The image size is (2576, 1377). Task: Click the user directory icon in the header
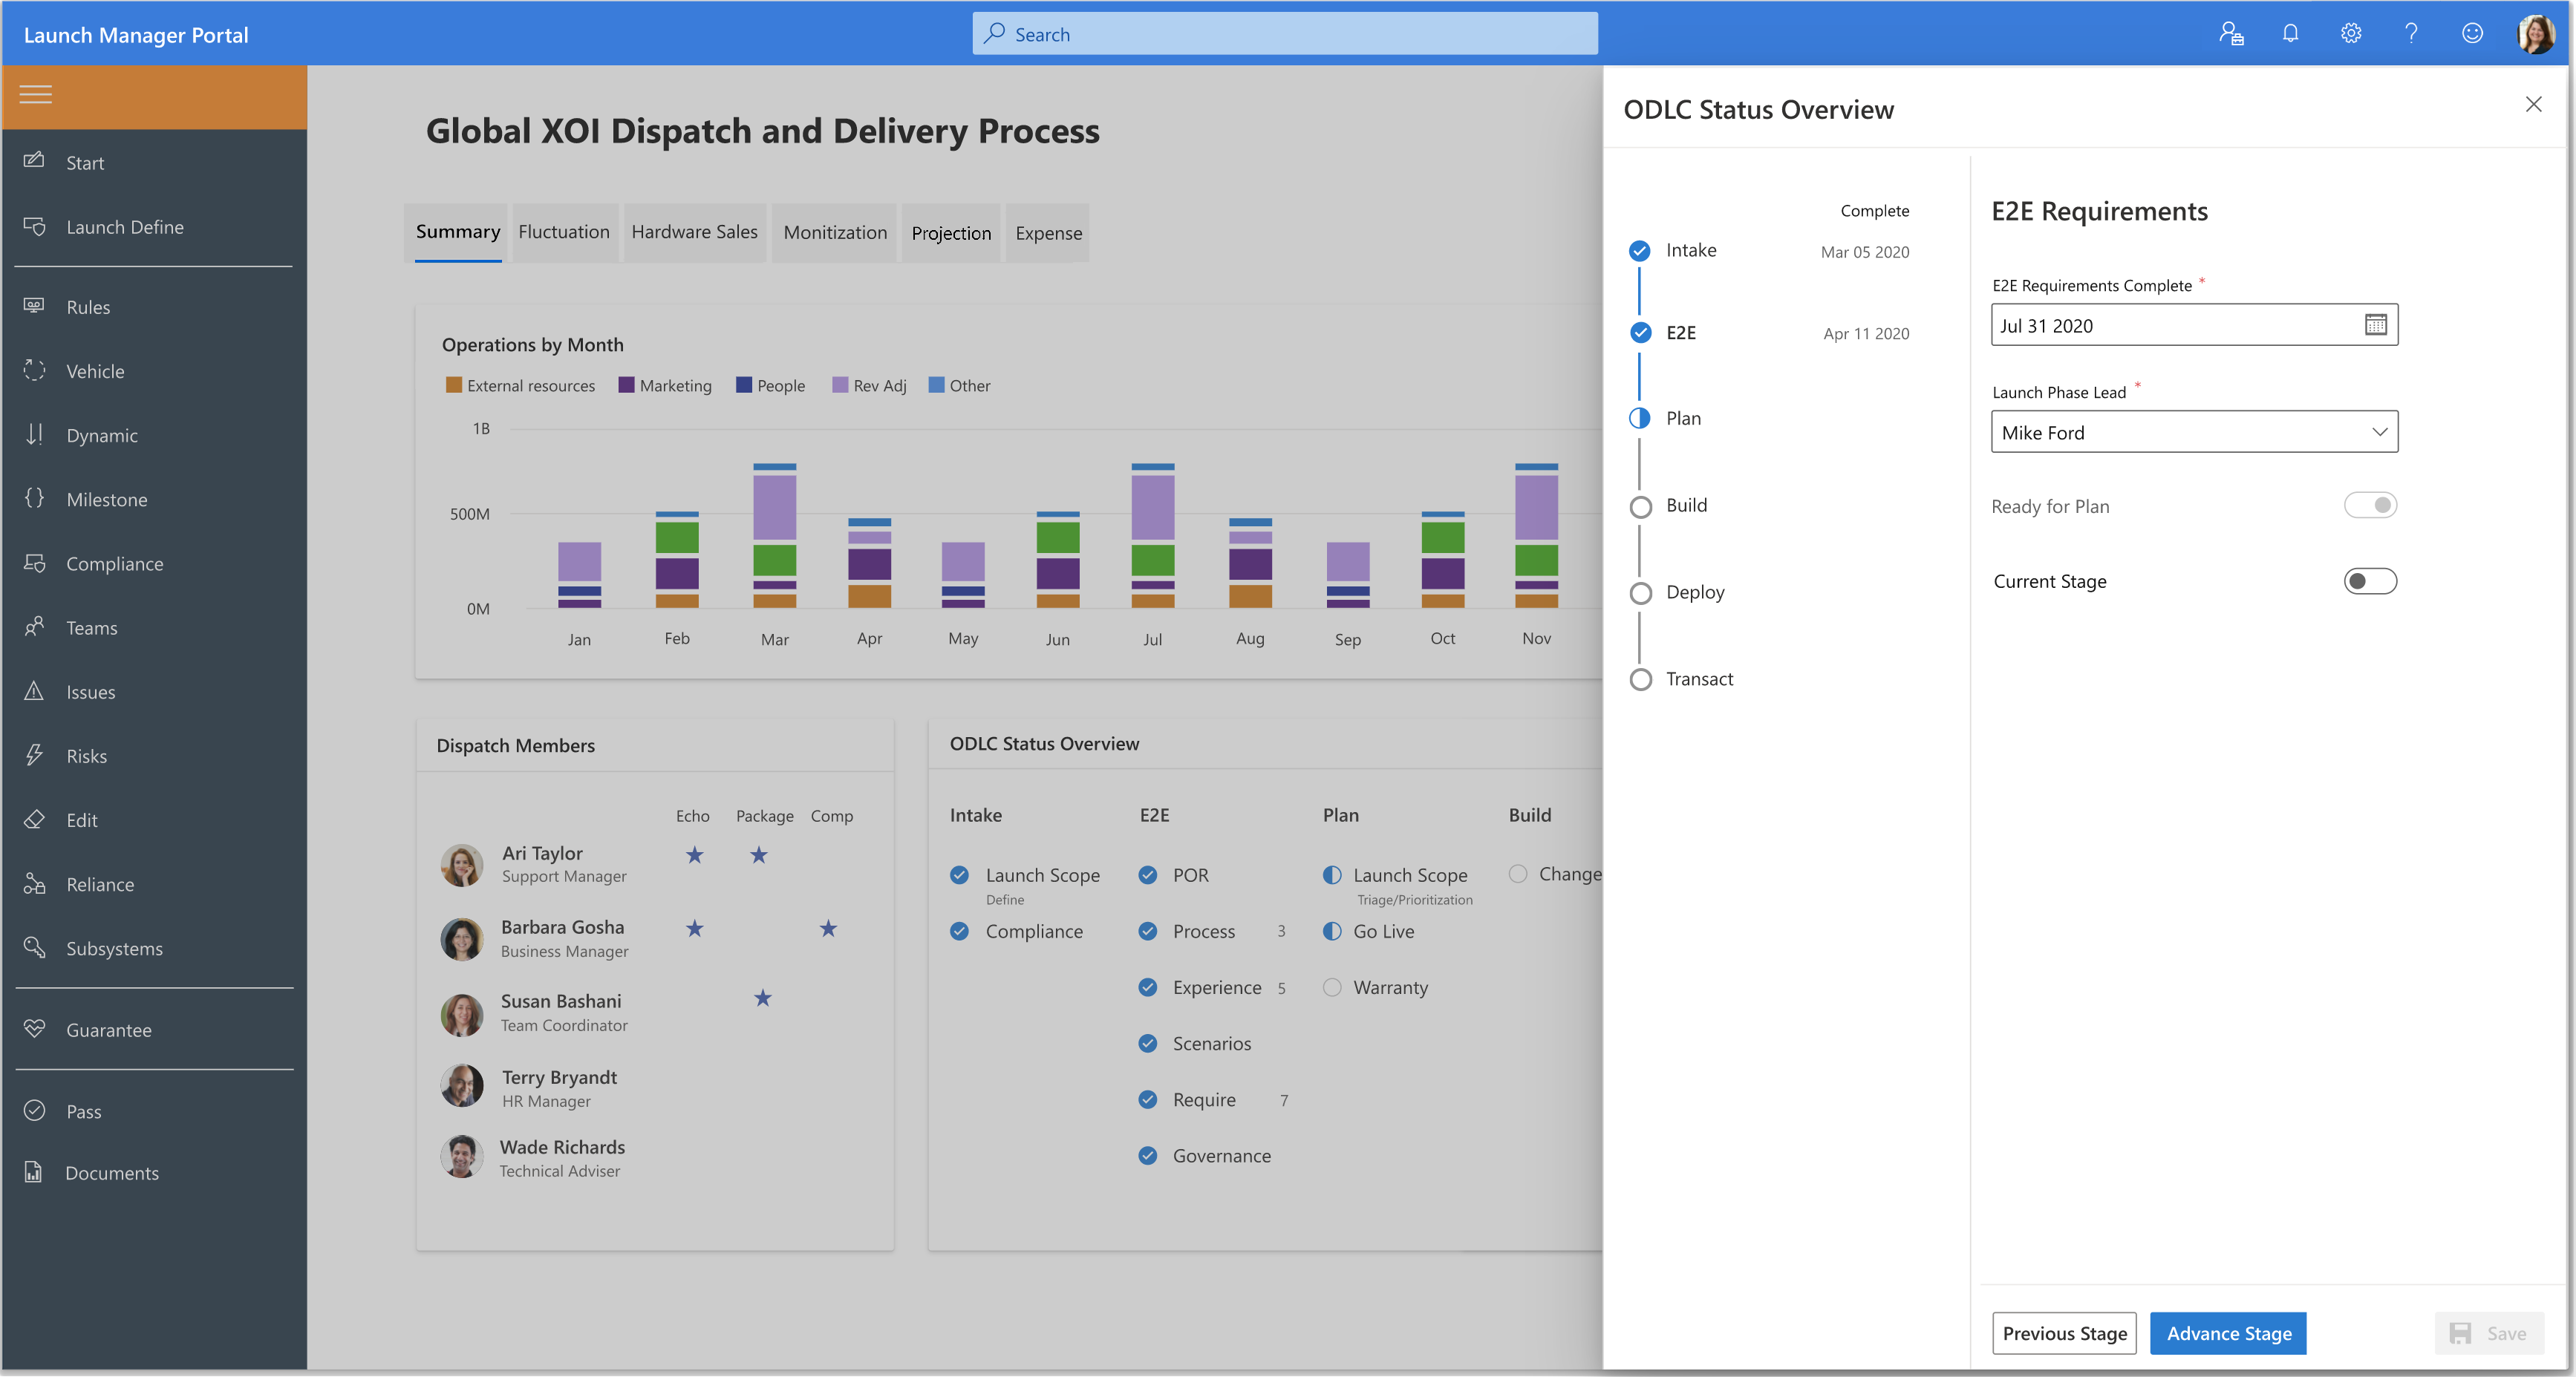(2231, 34)
